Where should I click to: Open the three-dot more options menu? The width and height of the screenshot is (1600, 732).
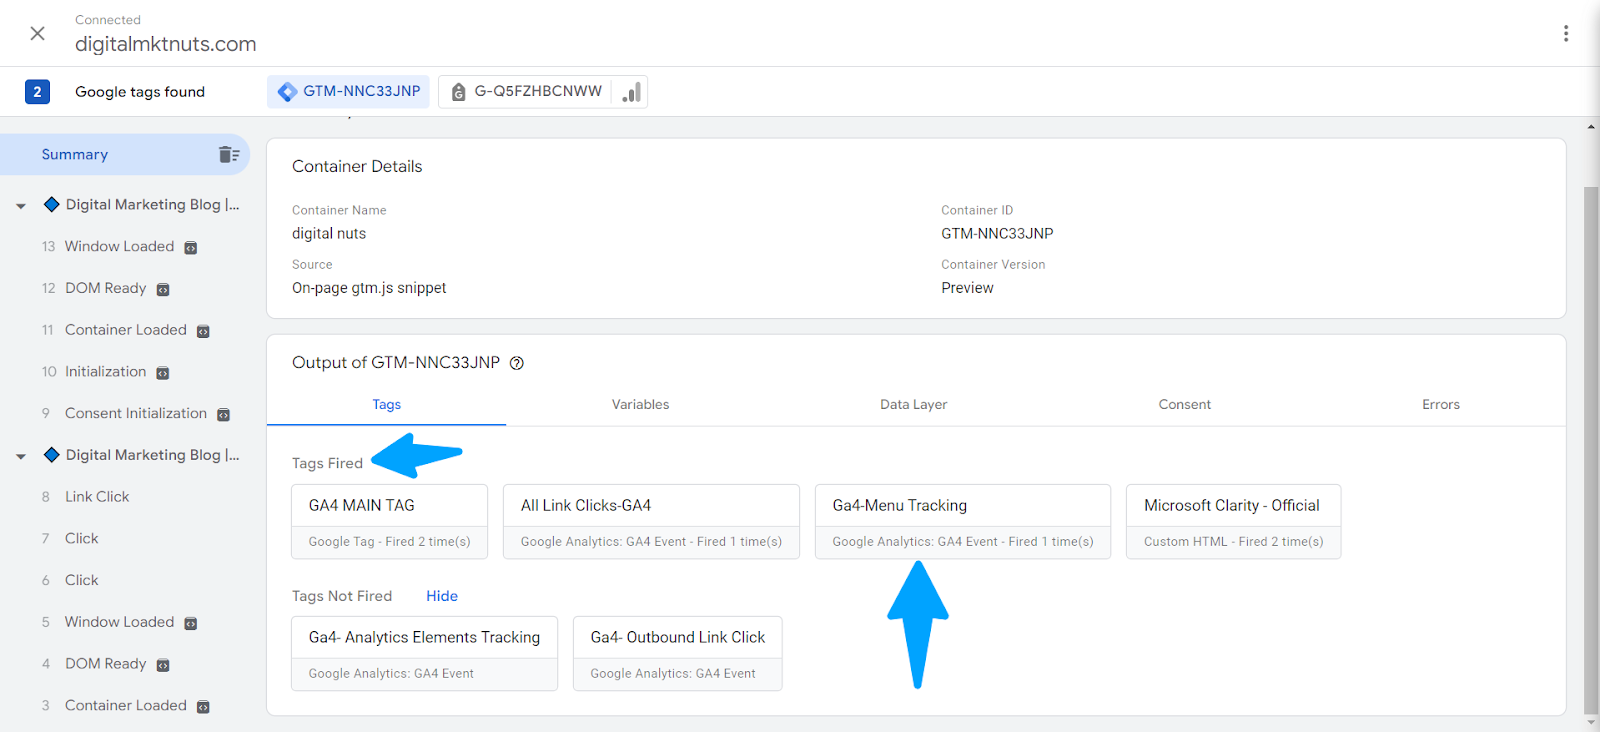[x=1565, y=33]
